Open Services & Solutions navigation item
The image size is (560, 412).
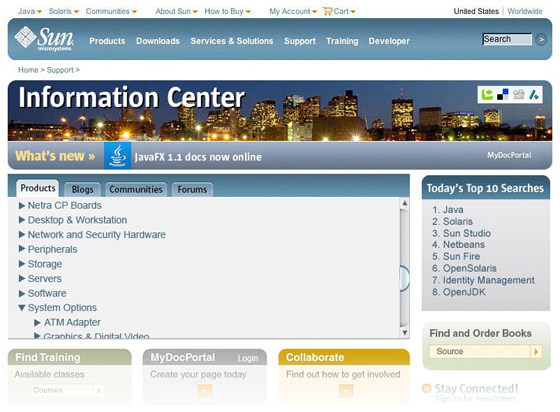(x=232, y=41)
